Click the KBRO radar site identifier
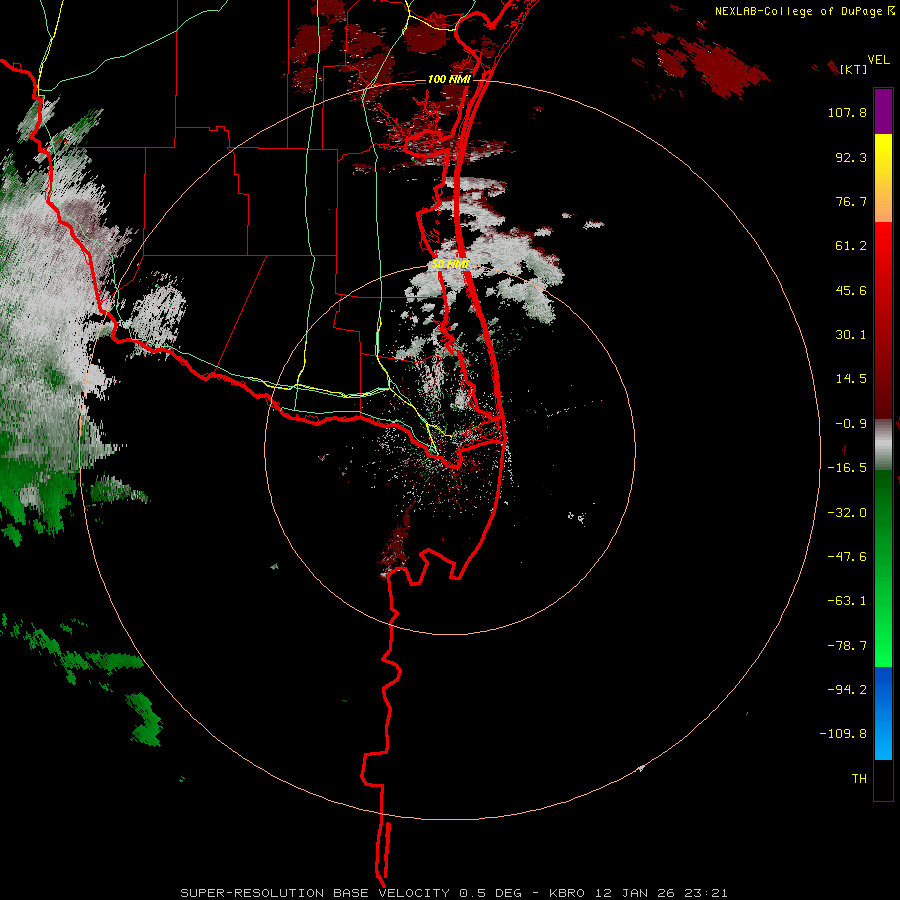The image size is (900, 900). click(x=567, y=893)
